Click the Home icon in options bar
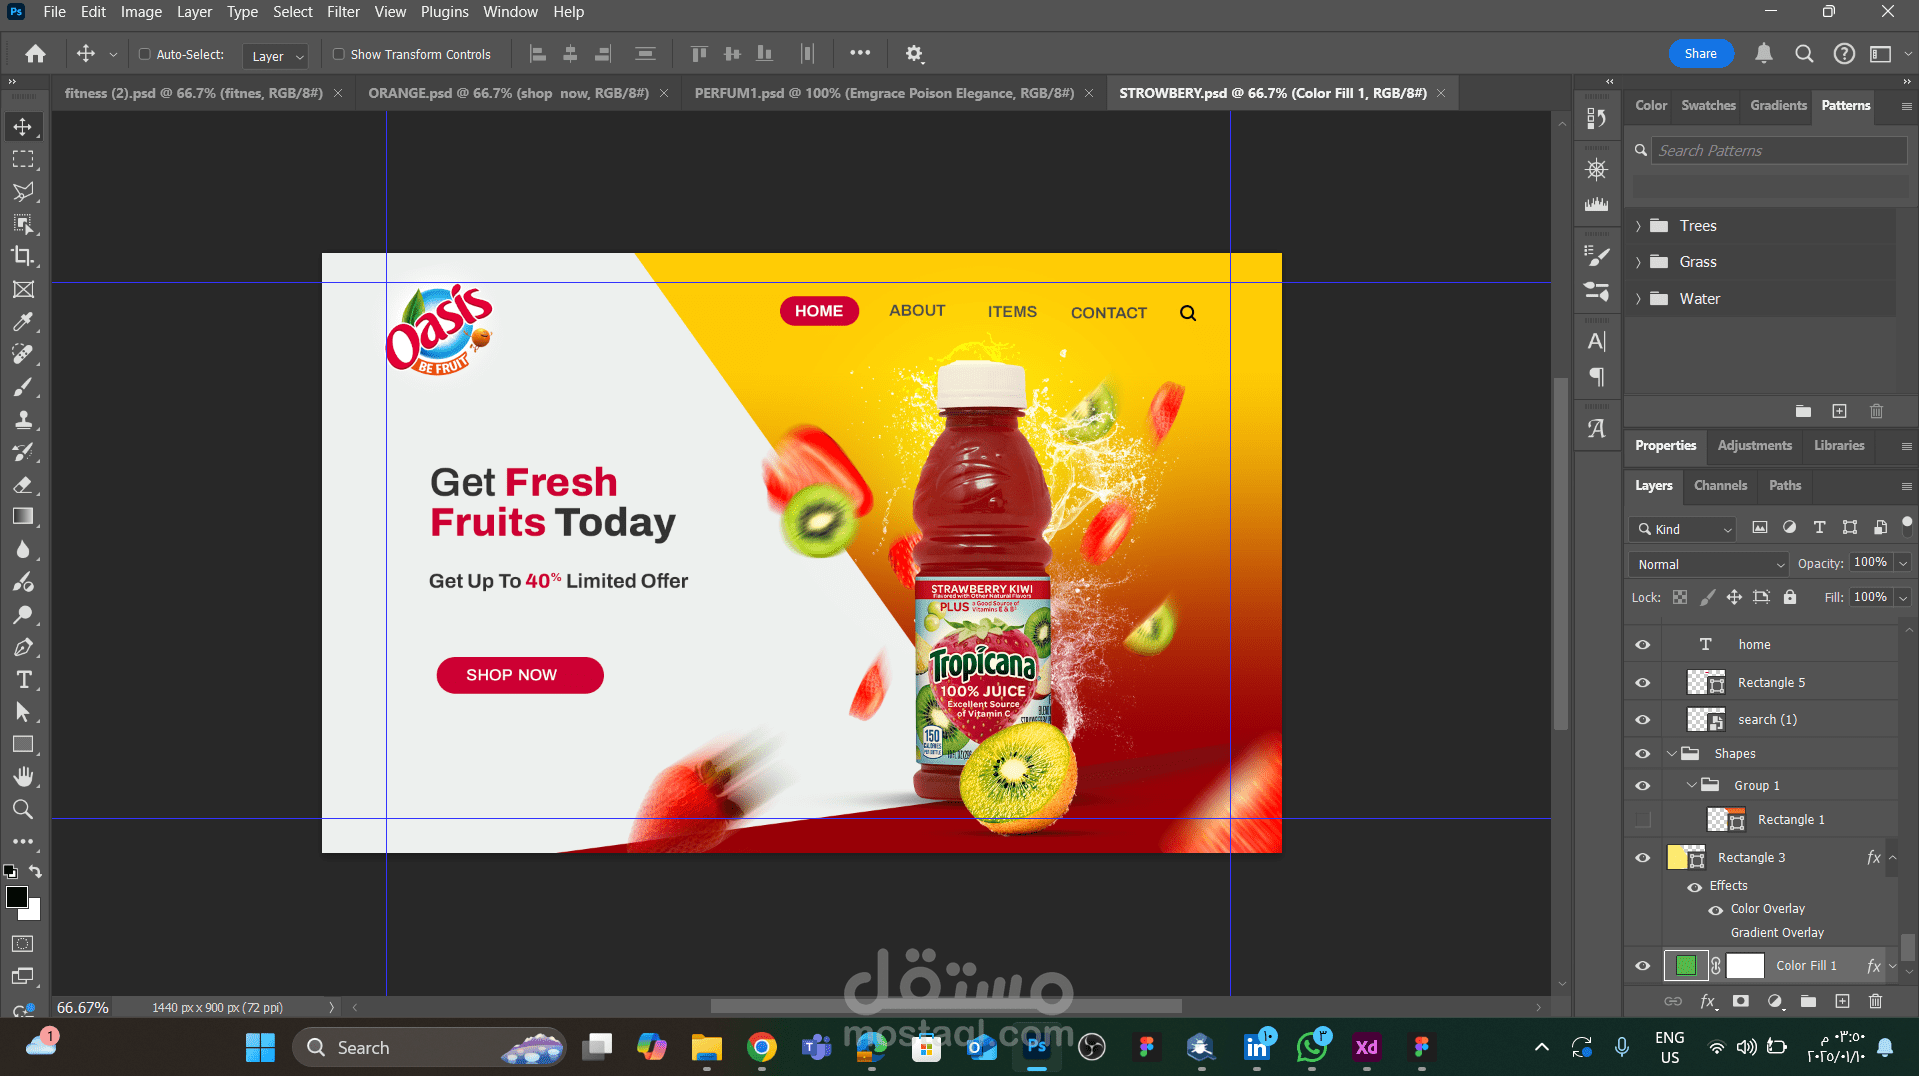Viewport: 1919px width, 1076px height. coord(35,54)
